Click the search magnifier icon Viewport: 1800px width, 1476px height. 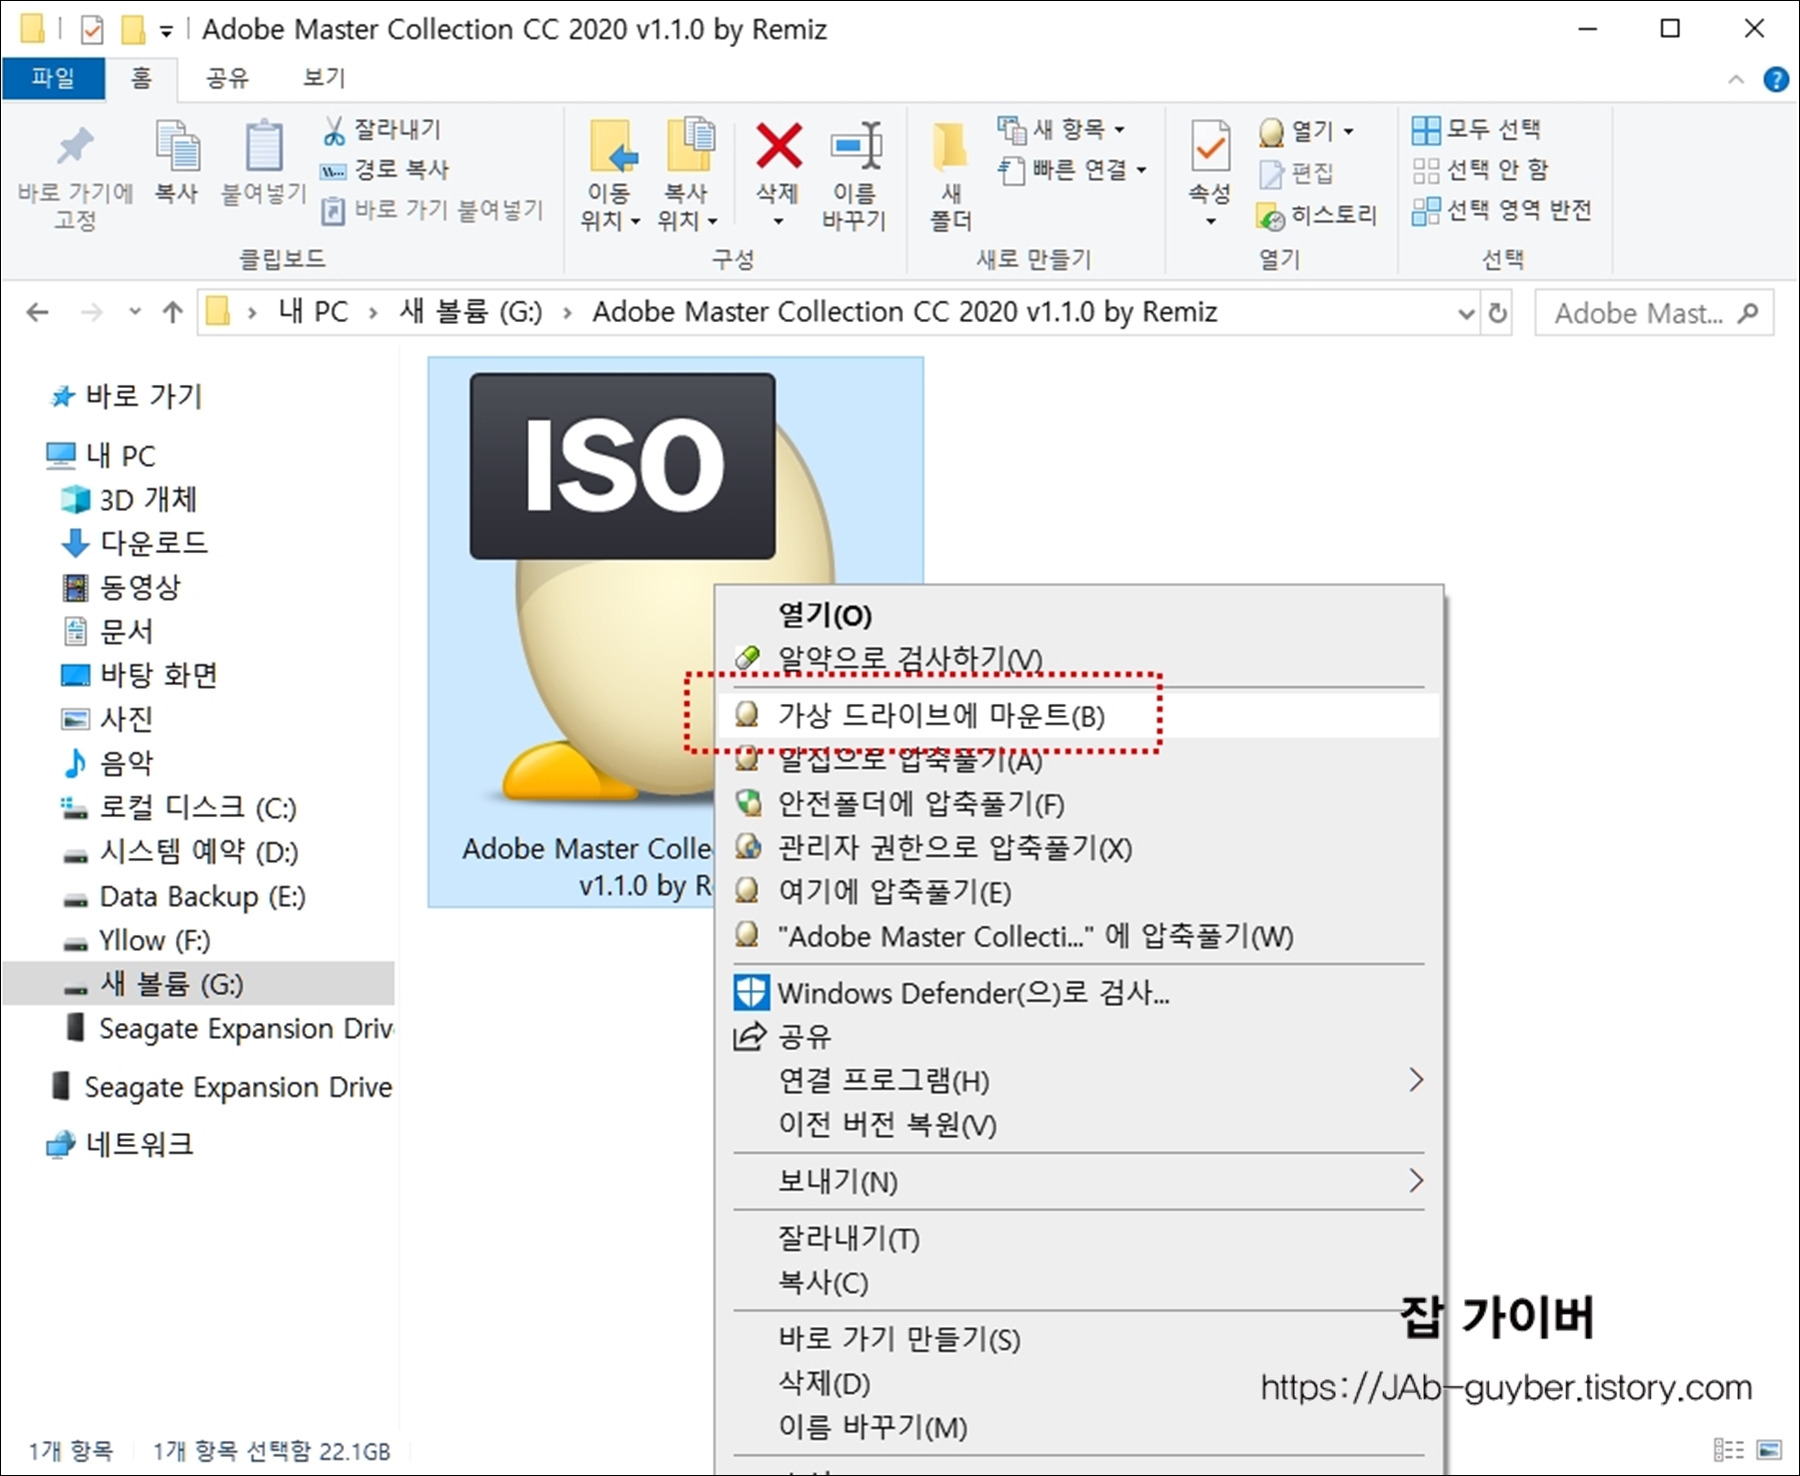tap(1748, 313)
